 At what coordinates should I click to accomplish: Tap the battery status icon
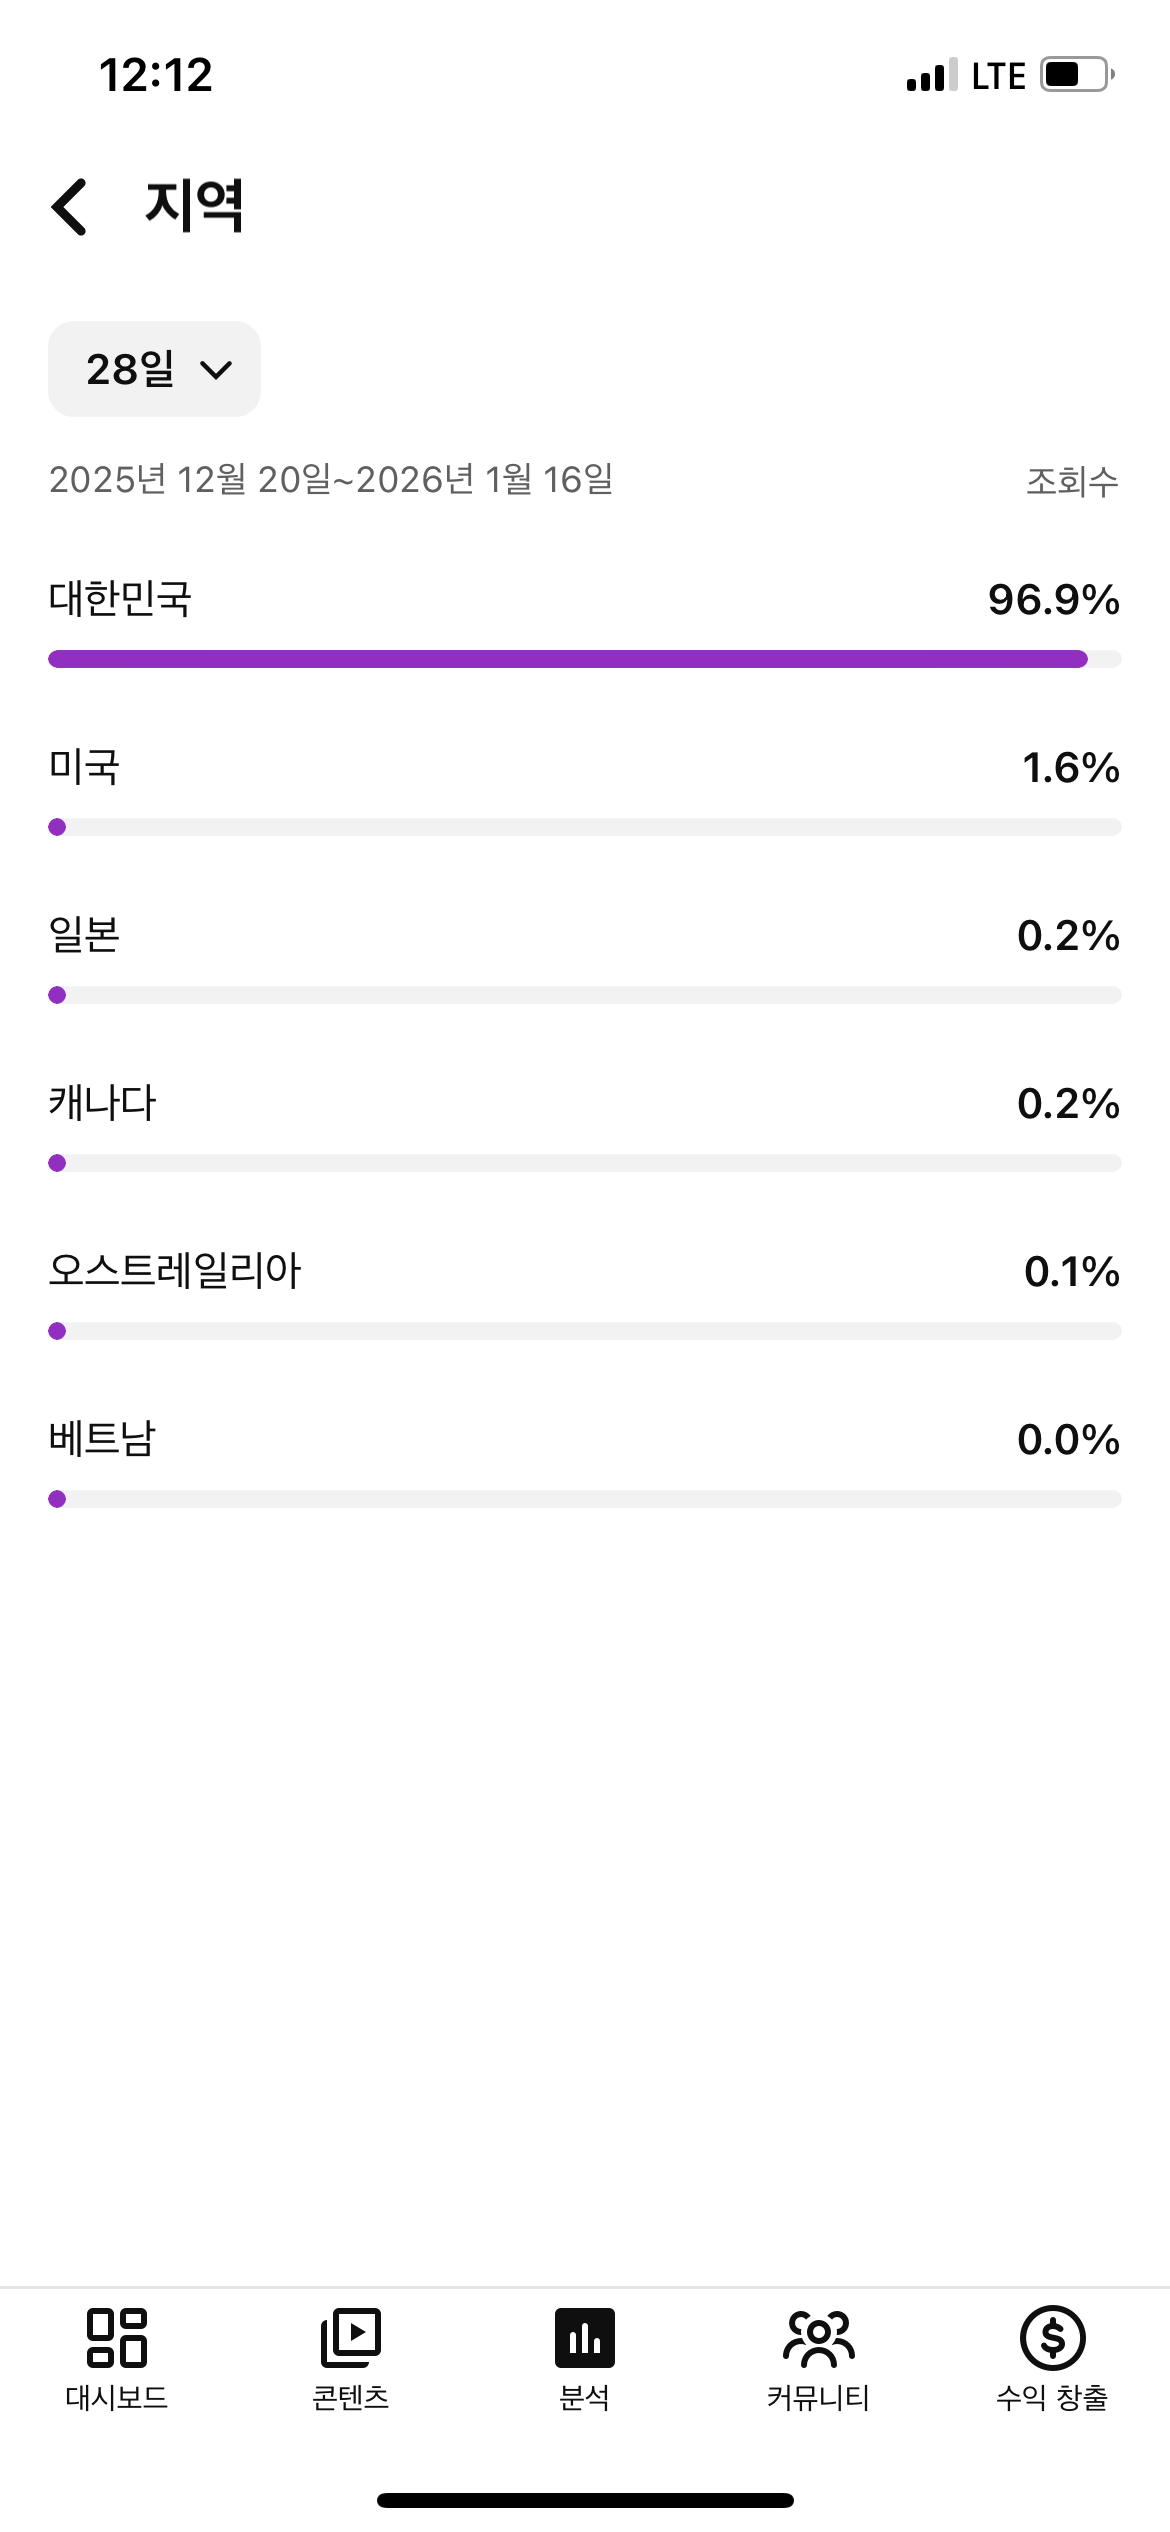pos(1076,75)
